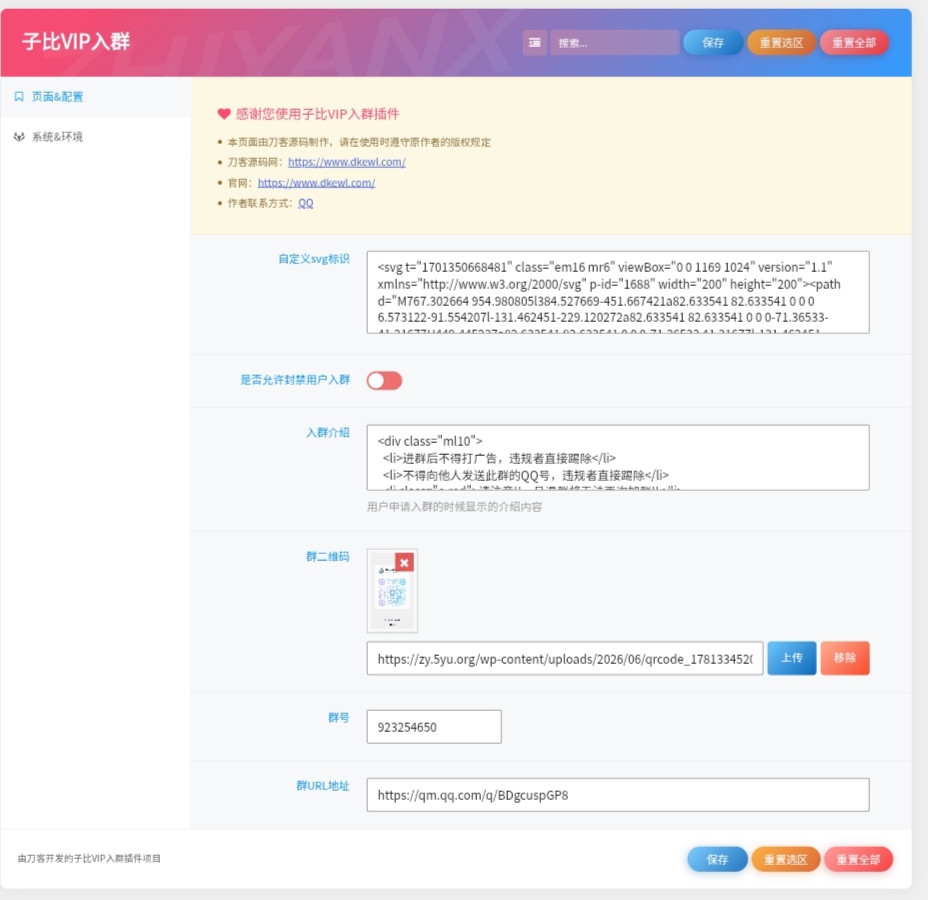Click the 是否允许封禁用户入群 label

pyautogui.click(x=295, y=379)
